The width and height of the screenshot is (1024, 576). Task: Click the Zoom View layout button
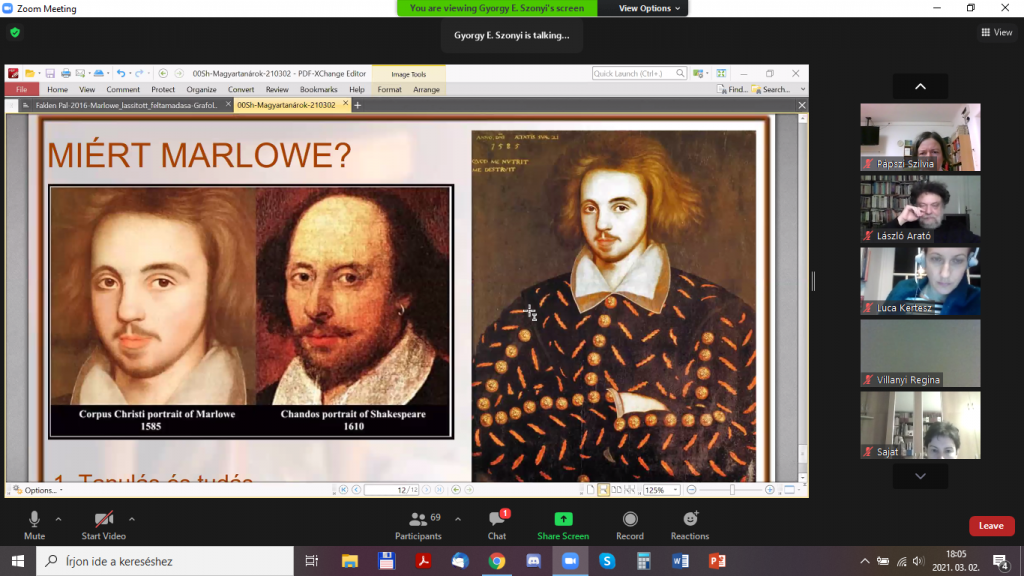[x=997, y=32]
